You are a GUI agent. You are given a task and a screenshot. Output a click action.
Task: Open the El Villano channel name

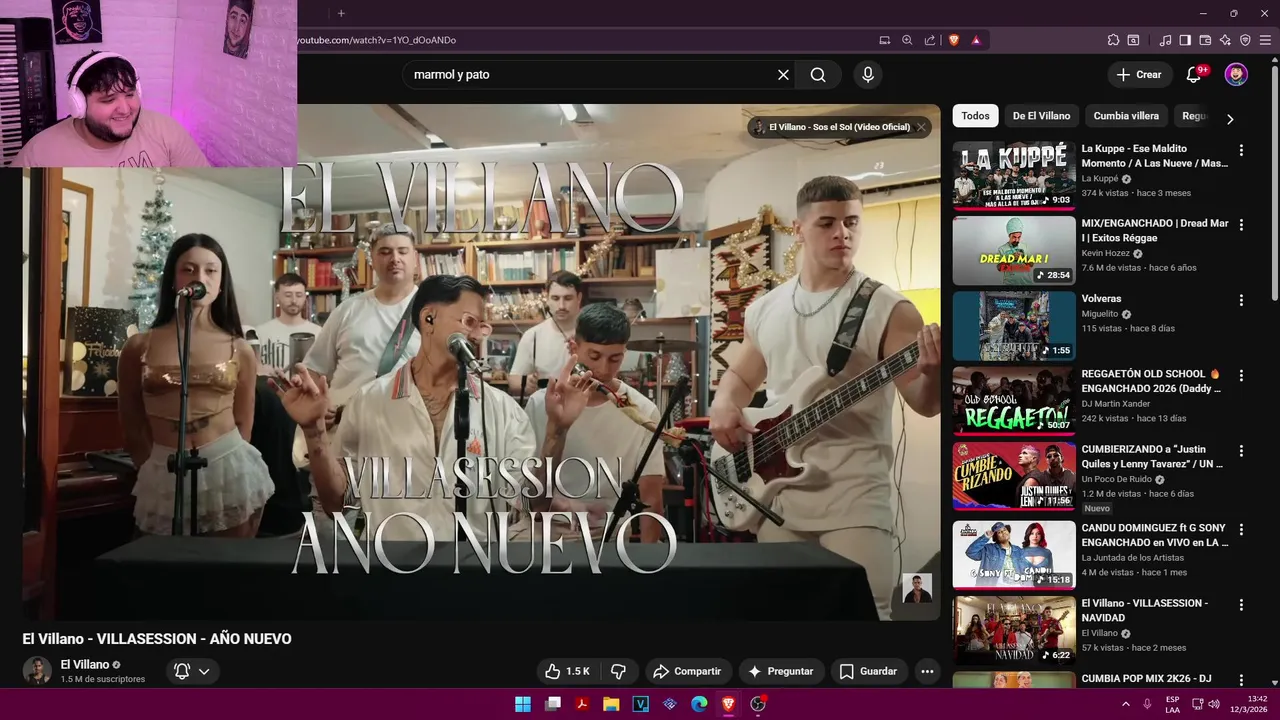(x=85, y=664)
